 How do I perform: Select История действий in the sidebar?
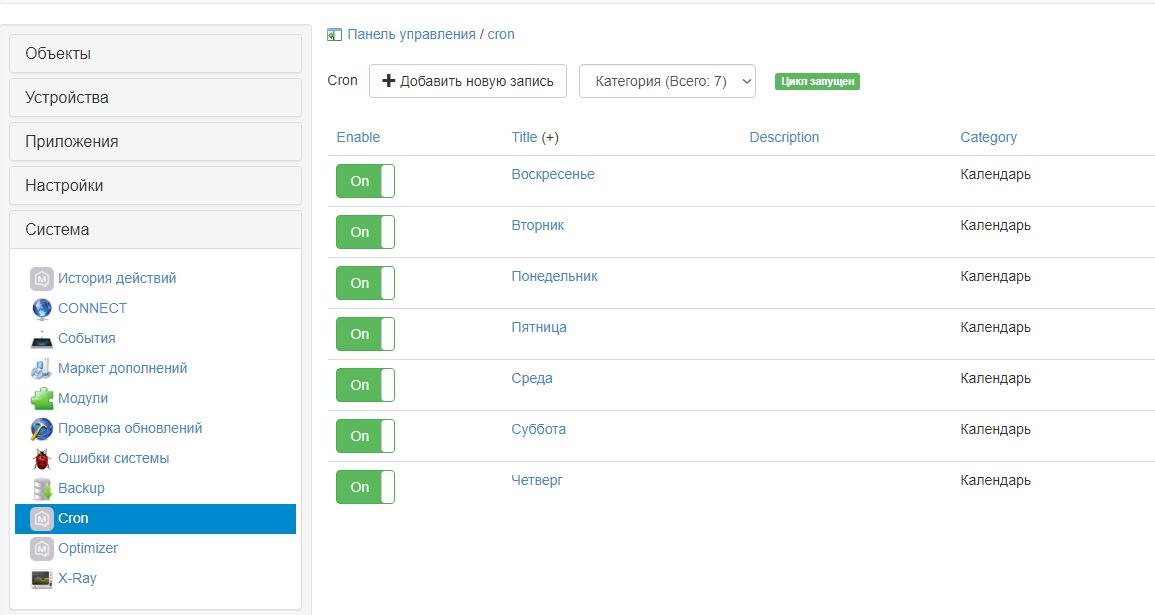click(116, 278)
